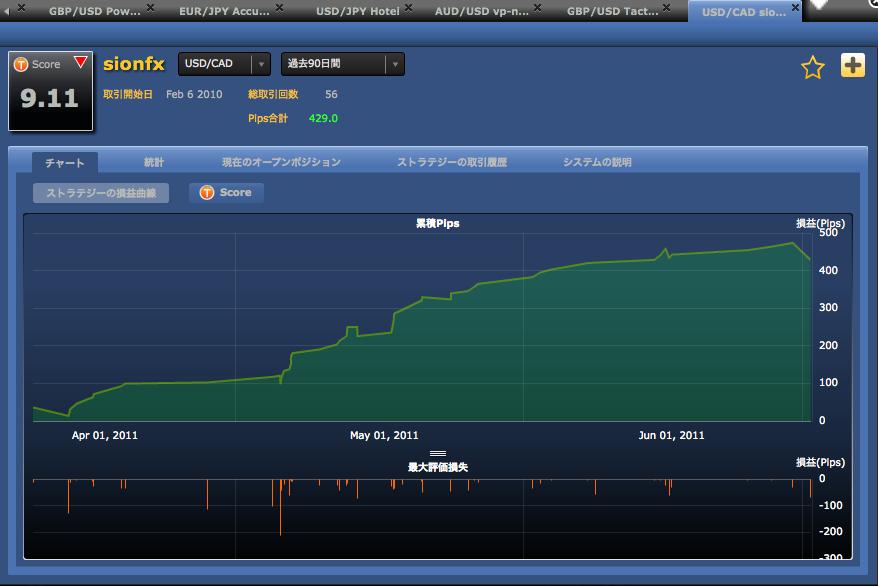Open the 現在のオープンポジション tab
The width and height of the screenshot is (878, 586).
click(281, 162)
